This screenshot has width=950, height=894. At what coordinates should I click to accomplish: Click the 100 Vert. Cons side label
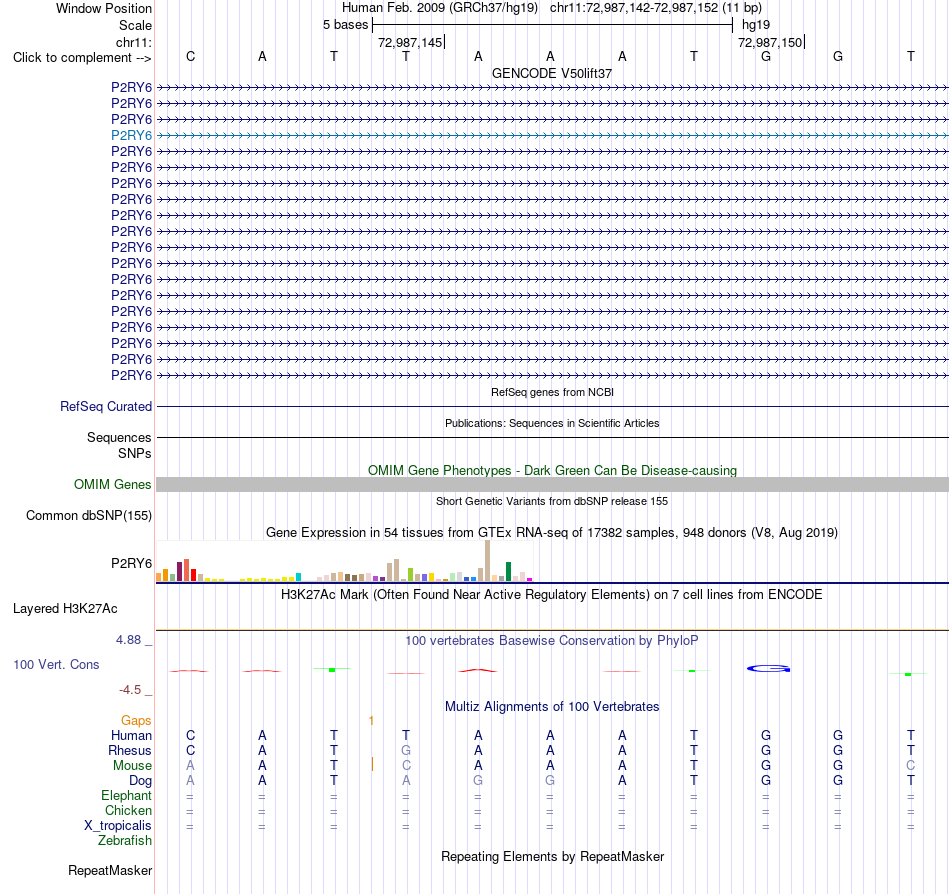(x=56, y=664)
